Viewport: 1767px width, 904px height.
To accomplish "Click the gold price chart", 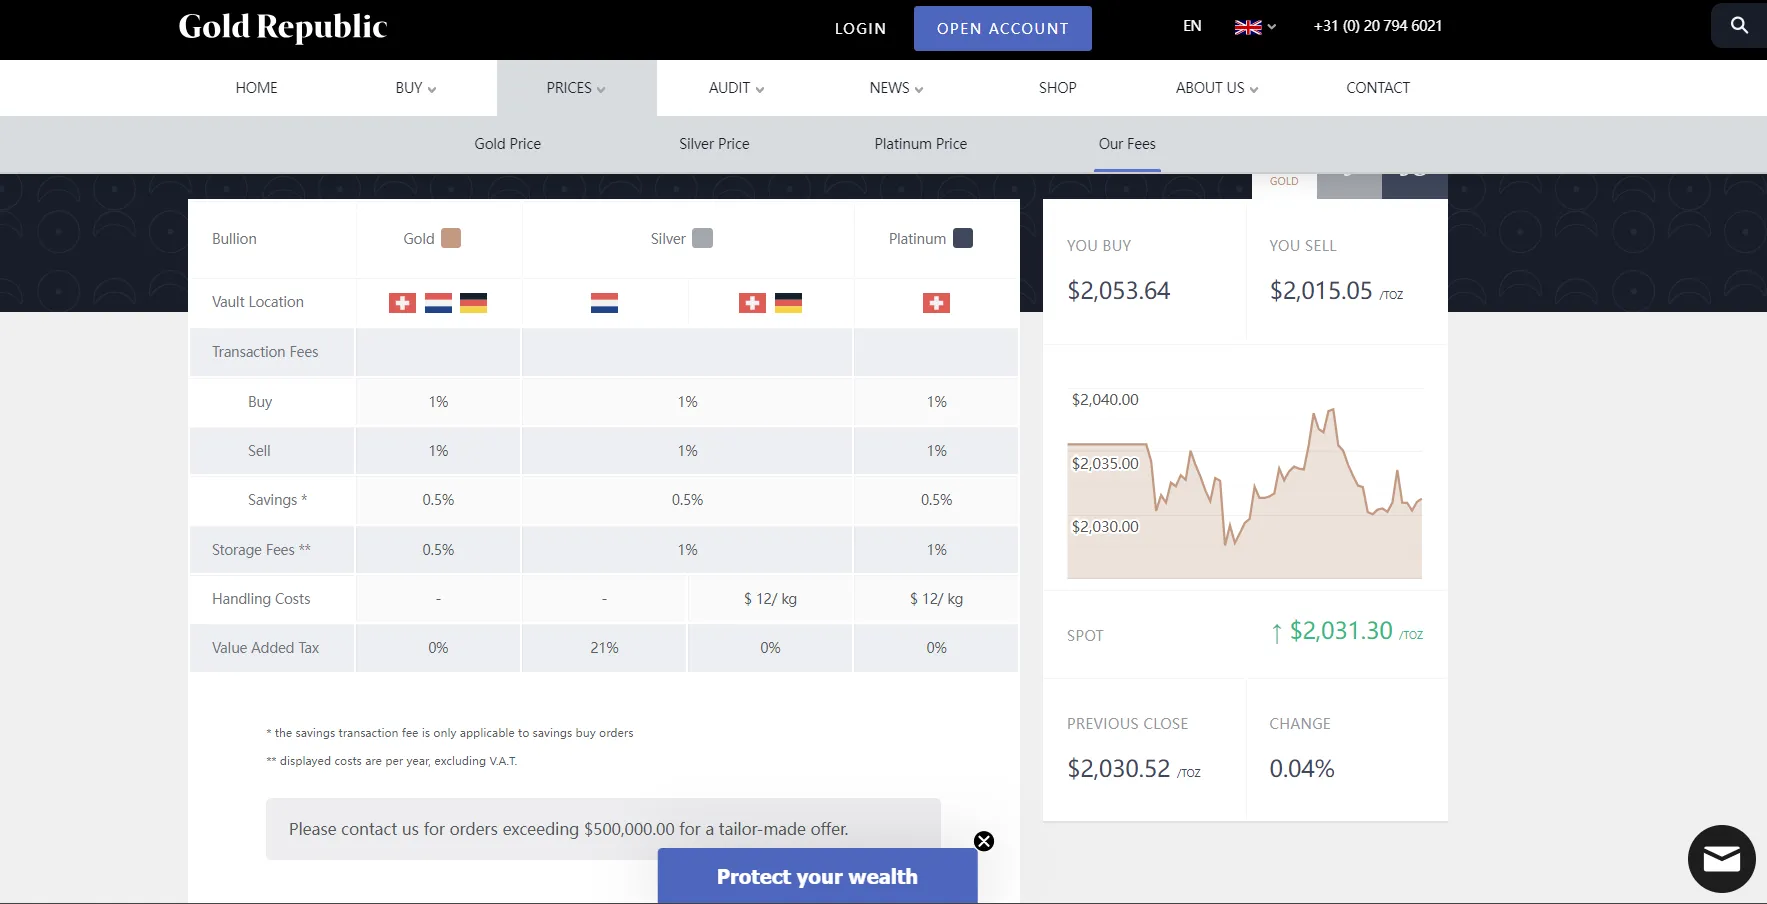I will [1245, 485].
